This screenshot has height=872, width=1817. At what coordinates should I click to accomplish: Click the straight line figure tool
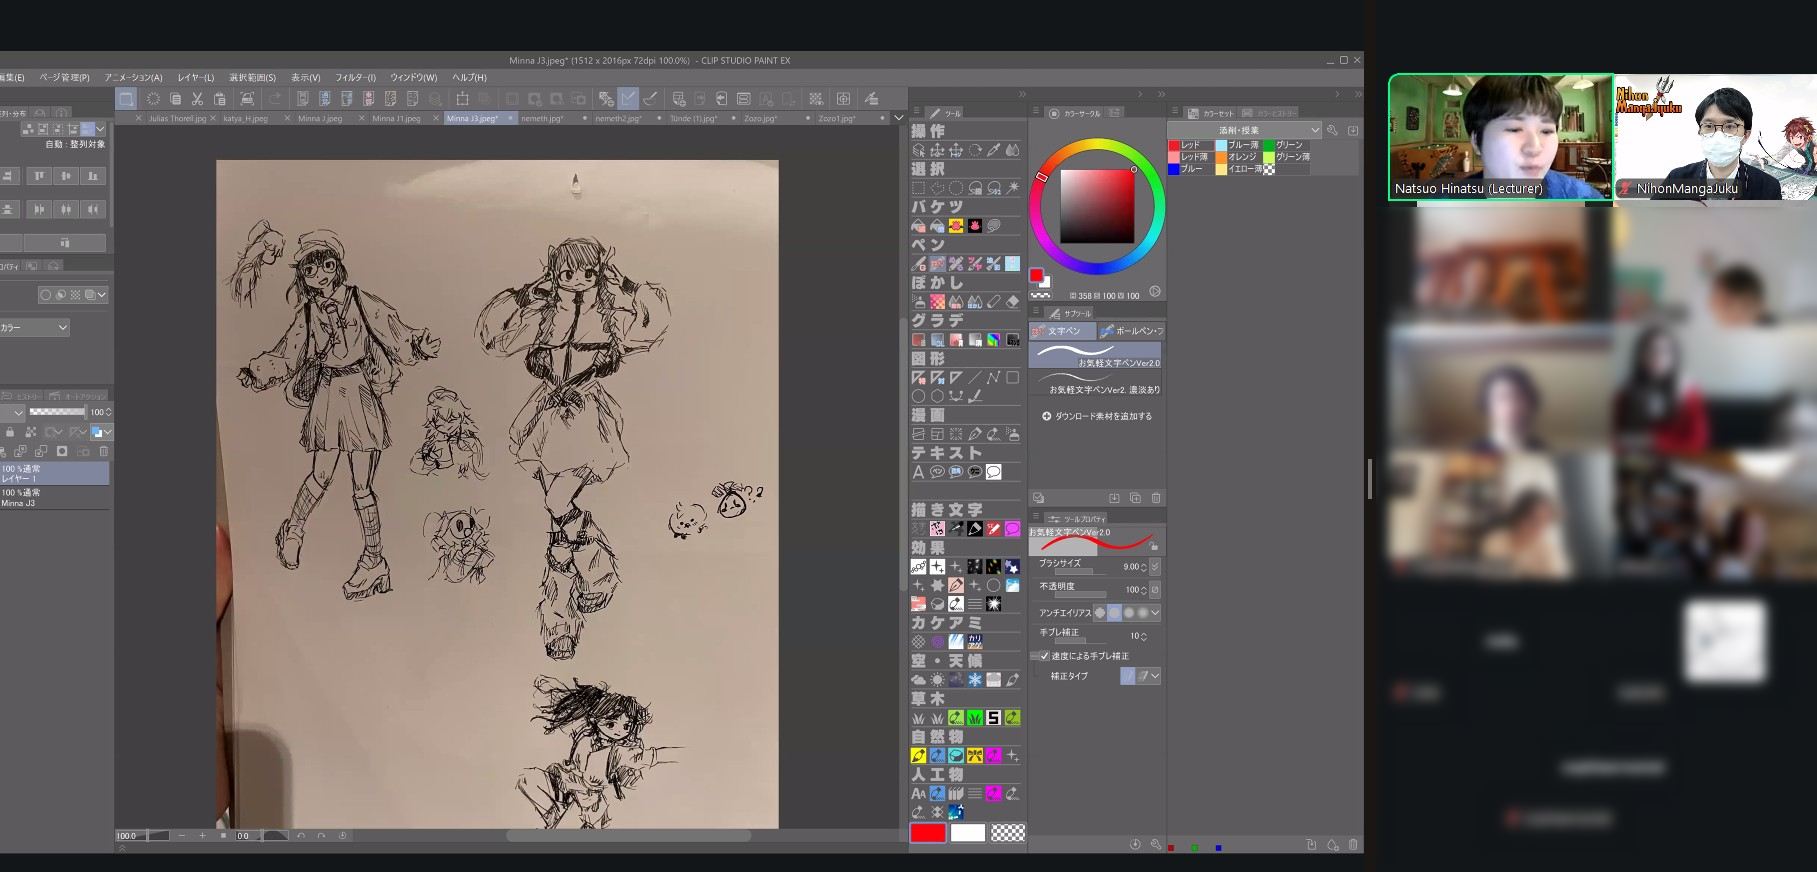pos(975,378)
